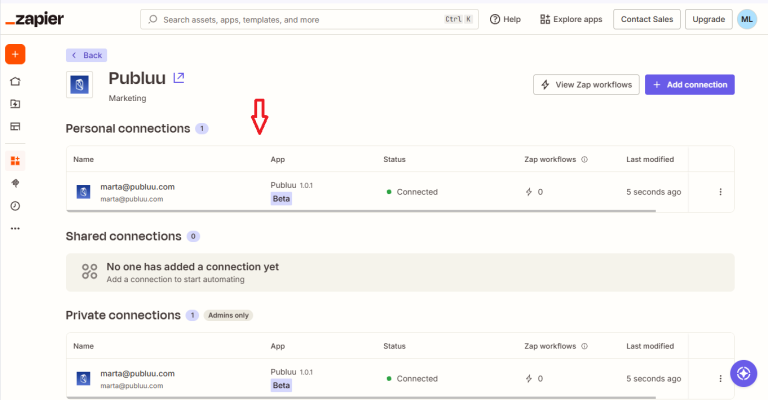The width and height of the screenshot is (768, 400).
Task: Click horizontal scrollbar under Personal connections table
Action: [361, 211]
